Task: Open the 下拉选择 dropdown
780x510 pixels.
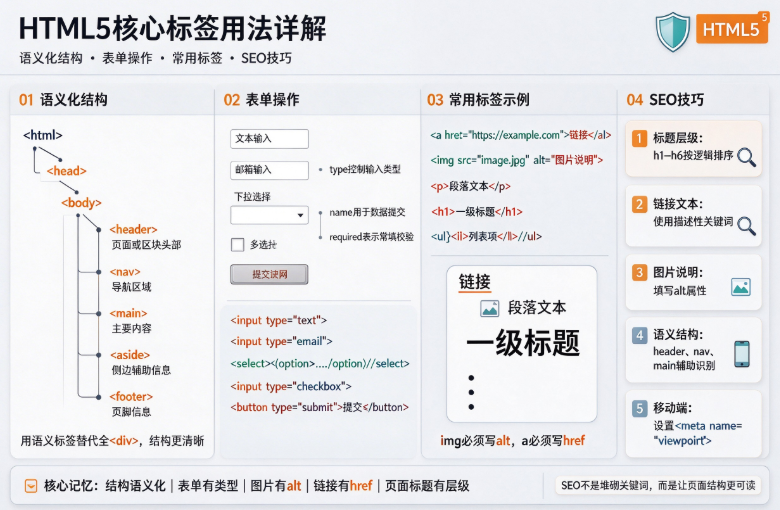Action: tap(269, 215)
